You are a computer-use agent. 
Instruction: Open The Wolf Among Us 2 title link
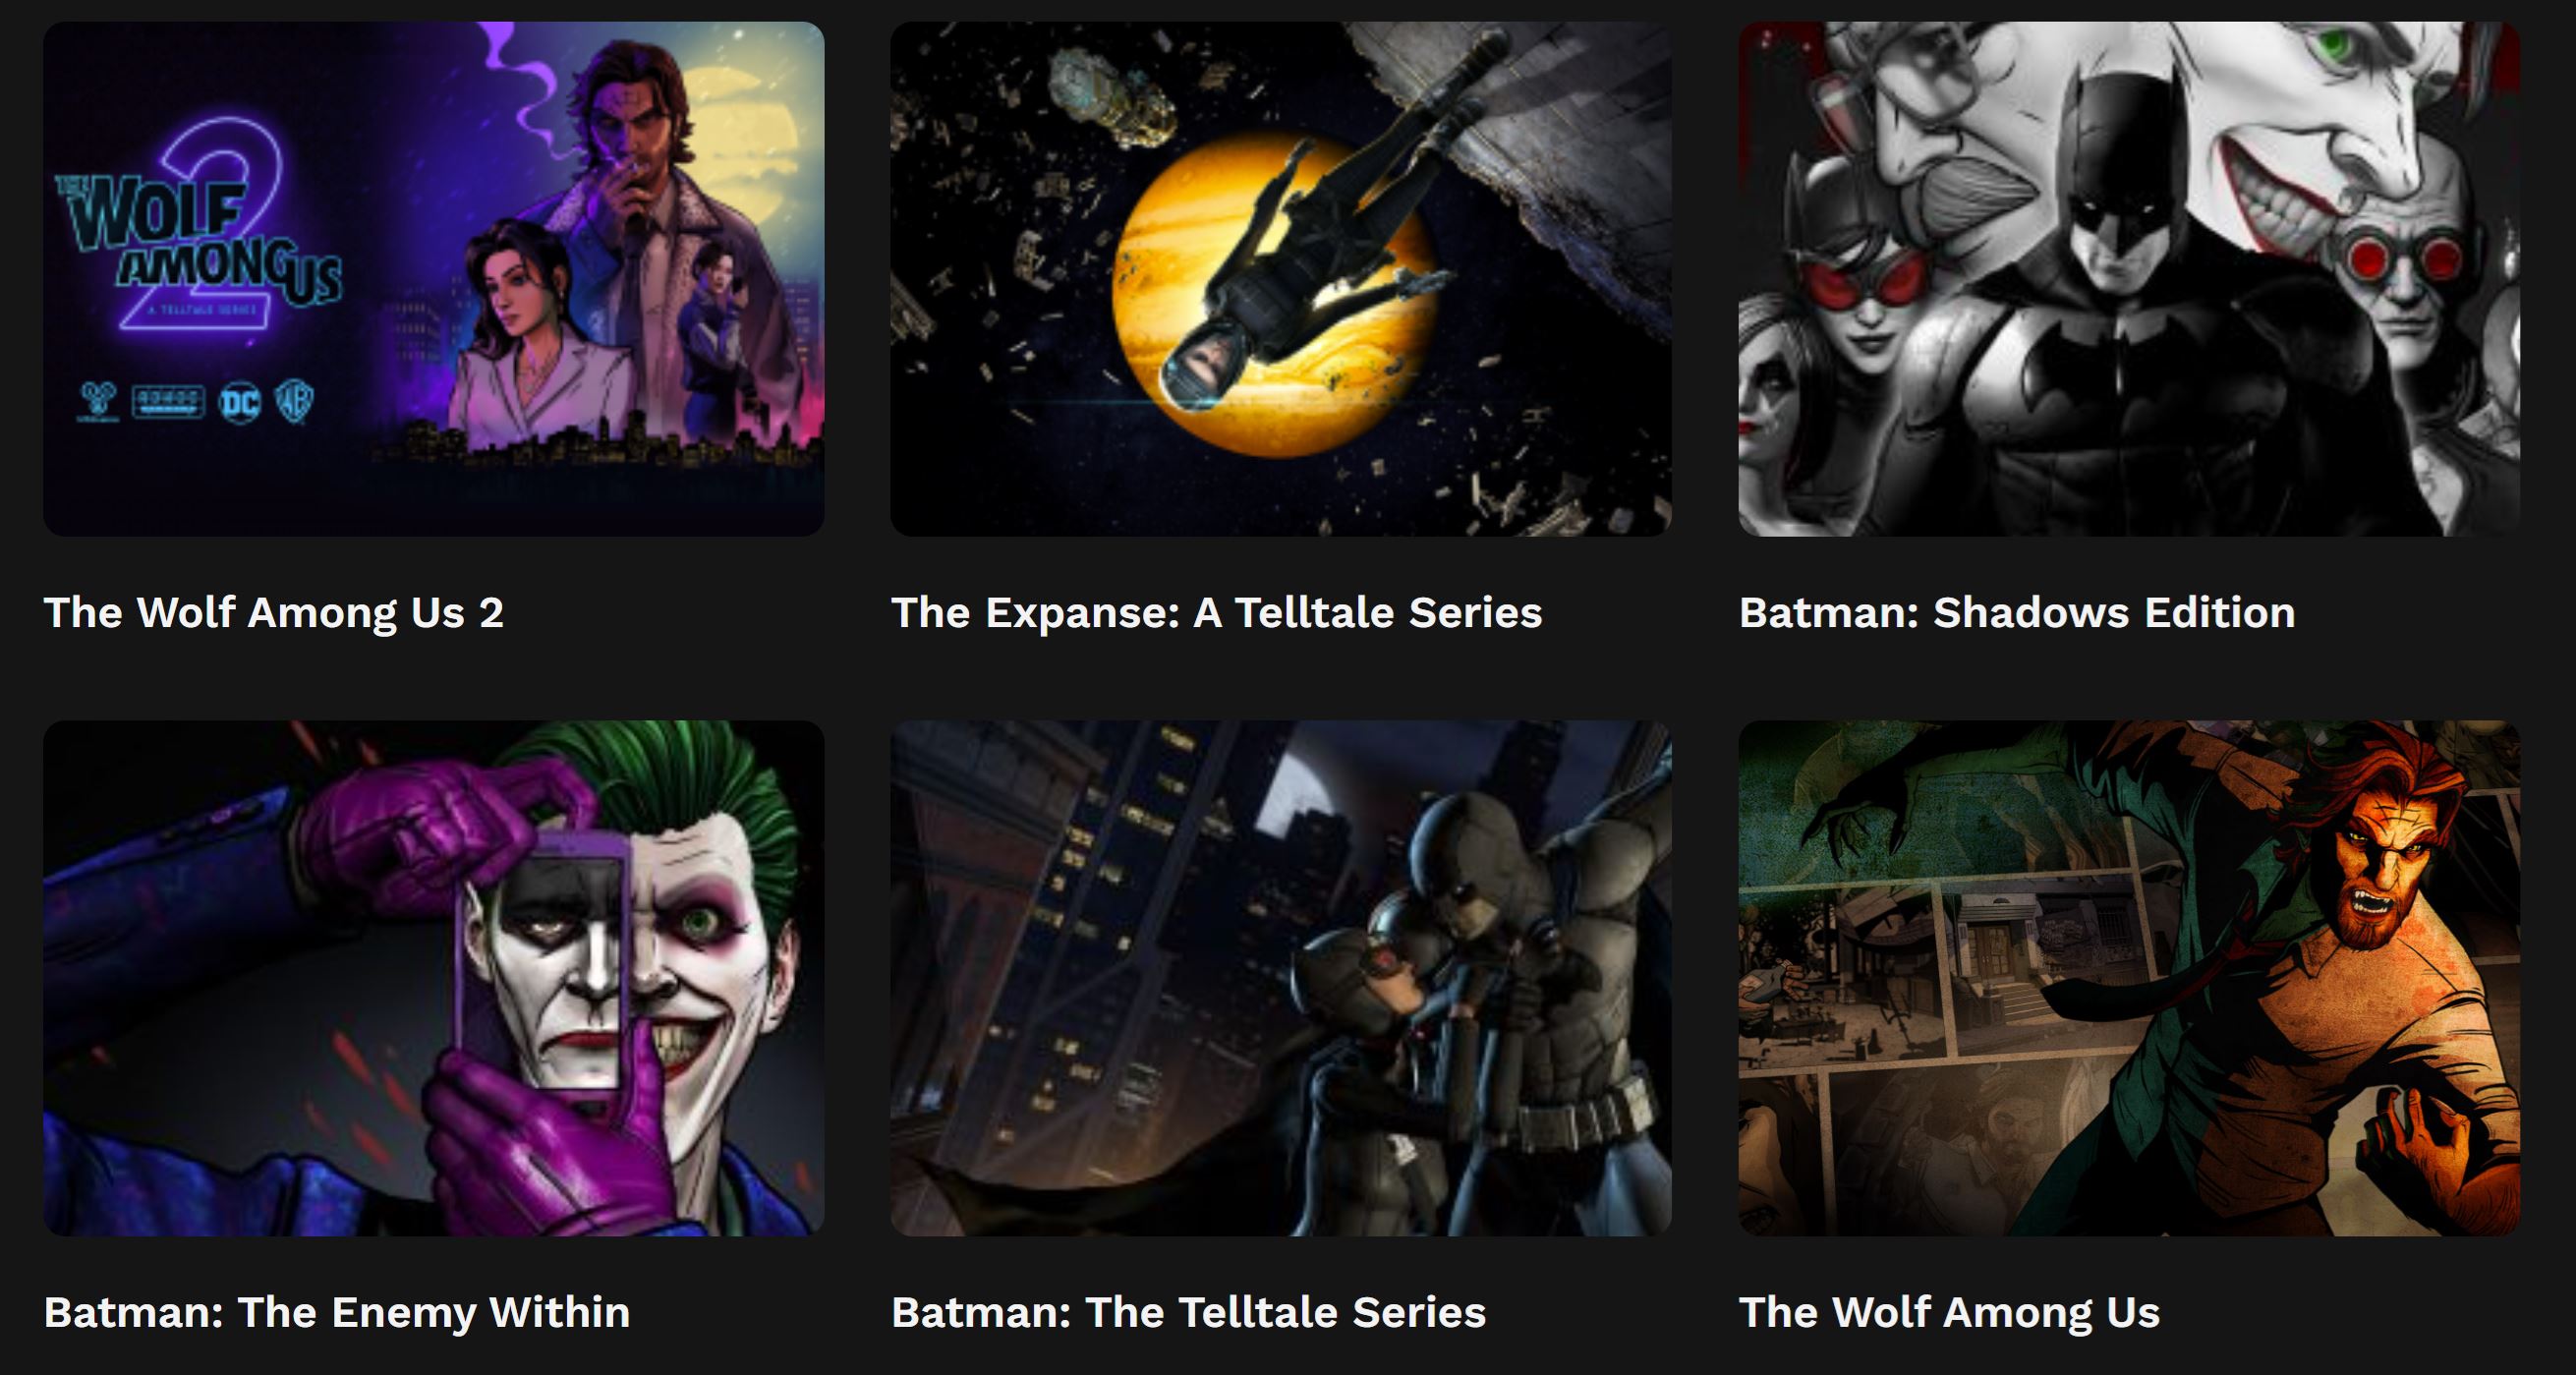click(273, 613)
